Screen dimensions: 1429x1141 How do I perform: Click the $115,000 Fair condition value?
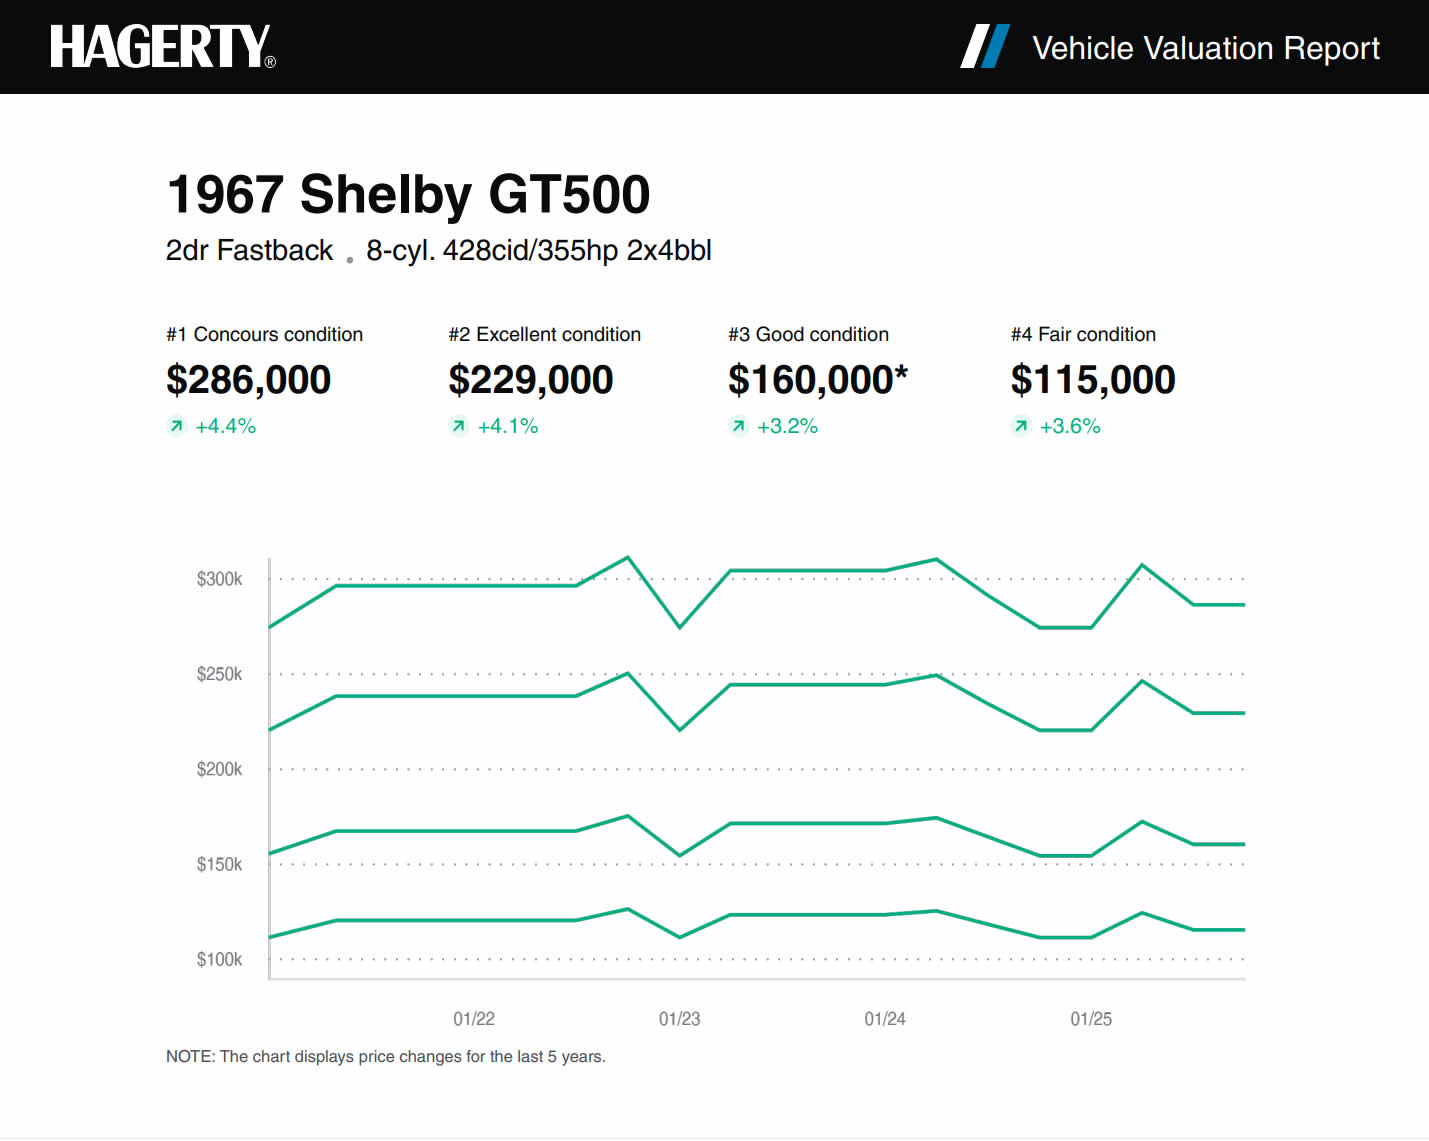click(x=1093, y=380)
